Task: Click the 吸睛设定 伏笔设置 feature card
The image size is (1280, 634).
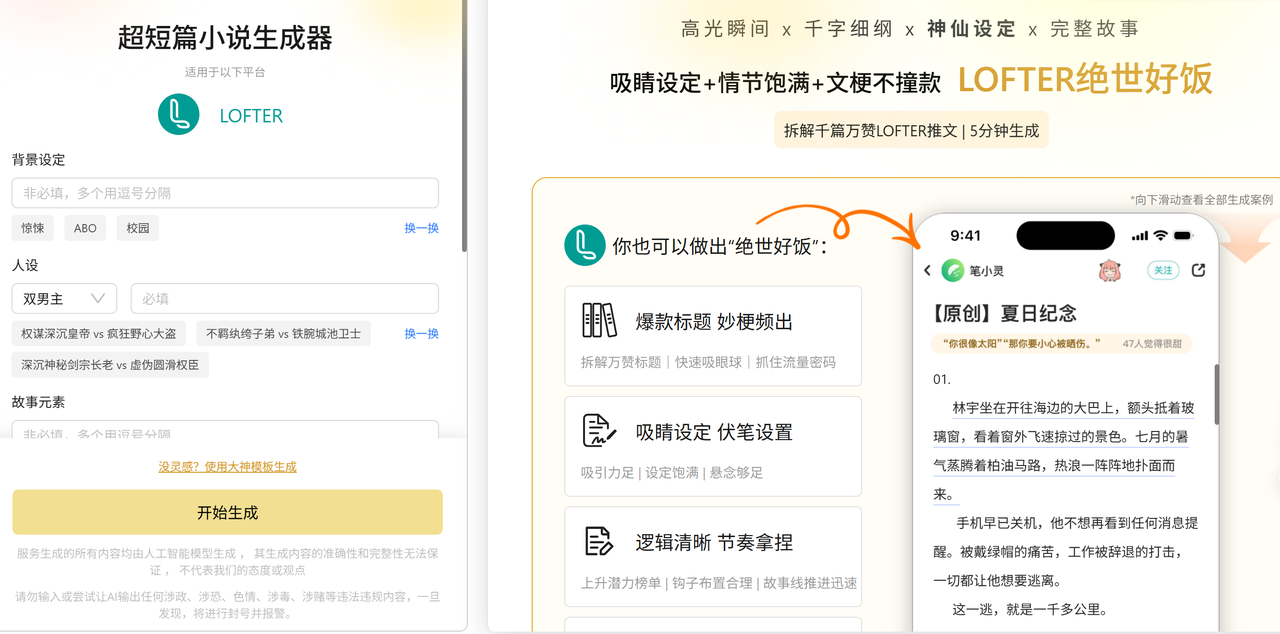Action: pos(713,446)
